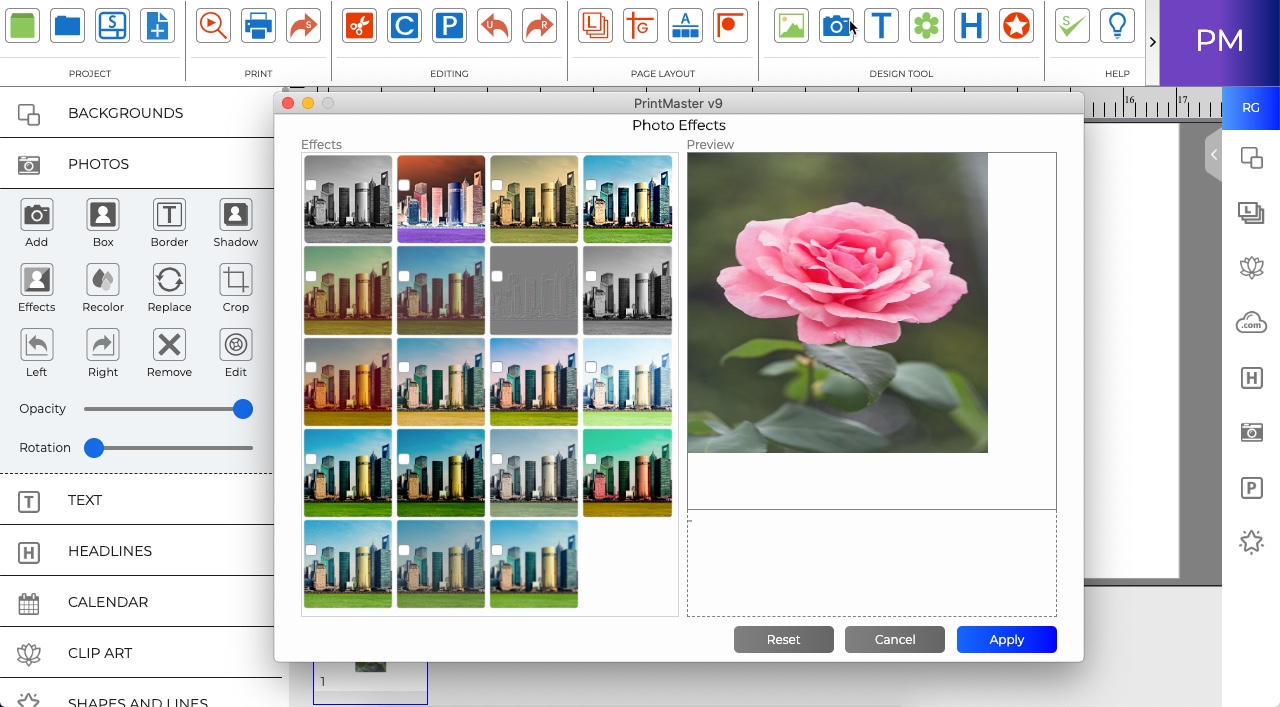Image resolution: width=1280 pixels, height=707 pixels.
Task: Click the Shadow photo tool
Action: tap(234, 223)
